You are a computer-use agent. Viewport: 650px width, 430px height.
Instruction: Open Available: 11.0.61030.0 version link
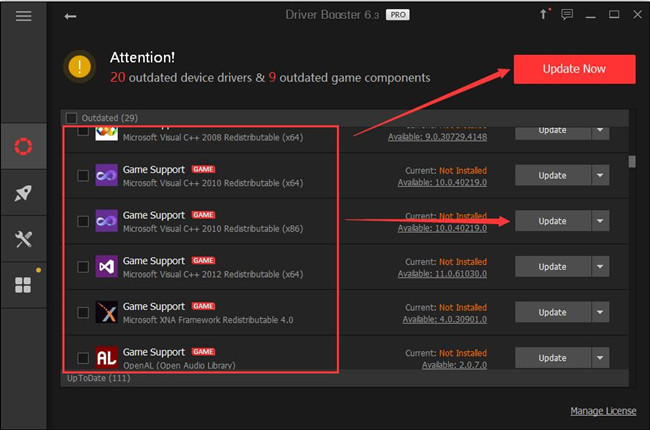point(442,274)
